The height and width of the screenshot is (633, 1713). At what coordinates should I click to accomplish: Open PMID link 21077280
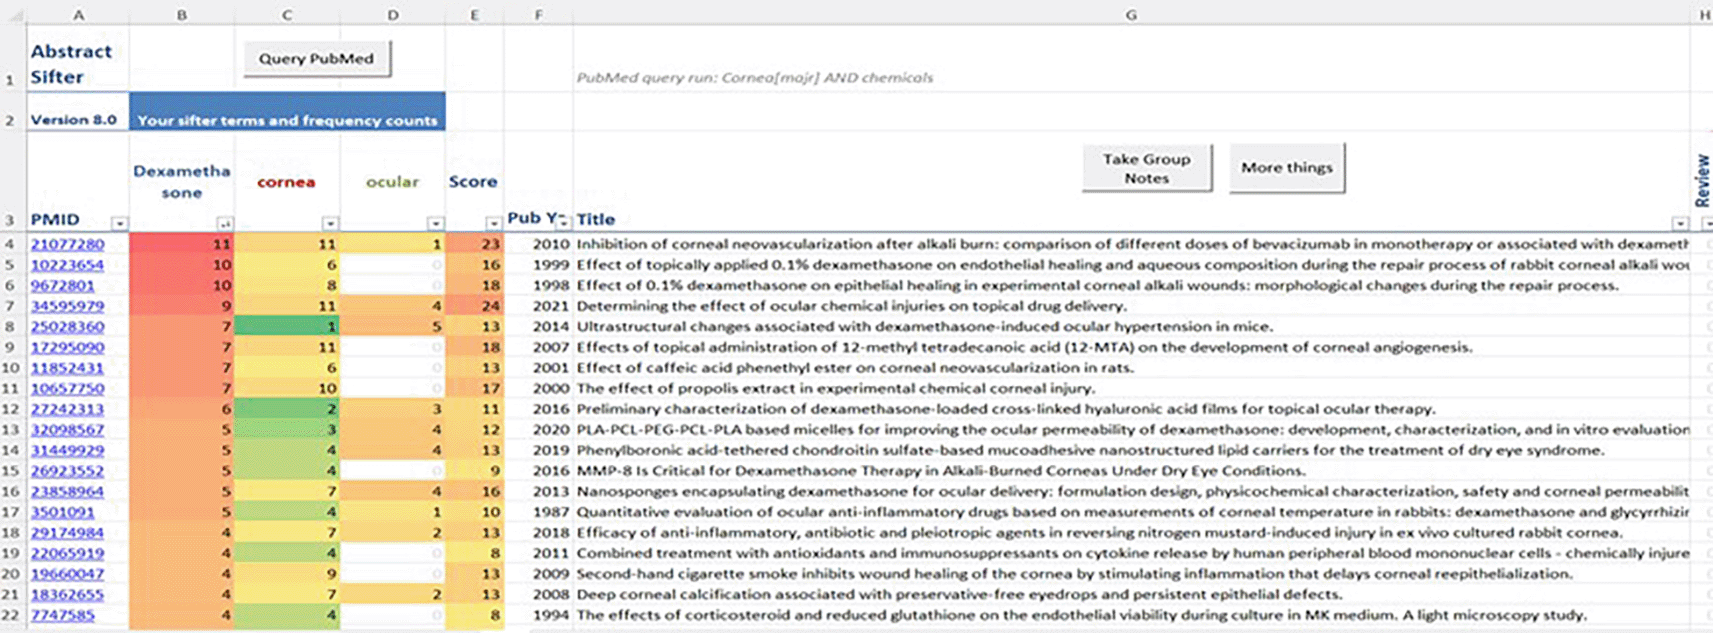tap(67, 244)
